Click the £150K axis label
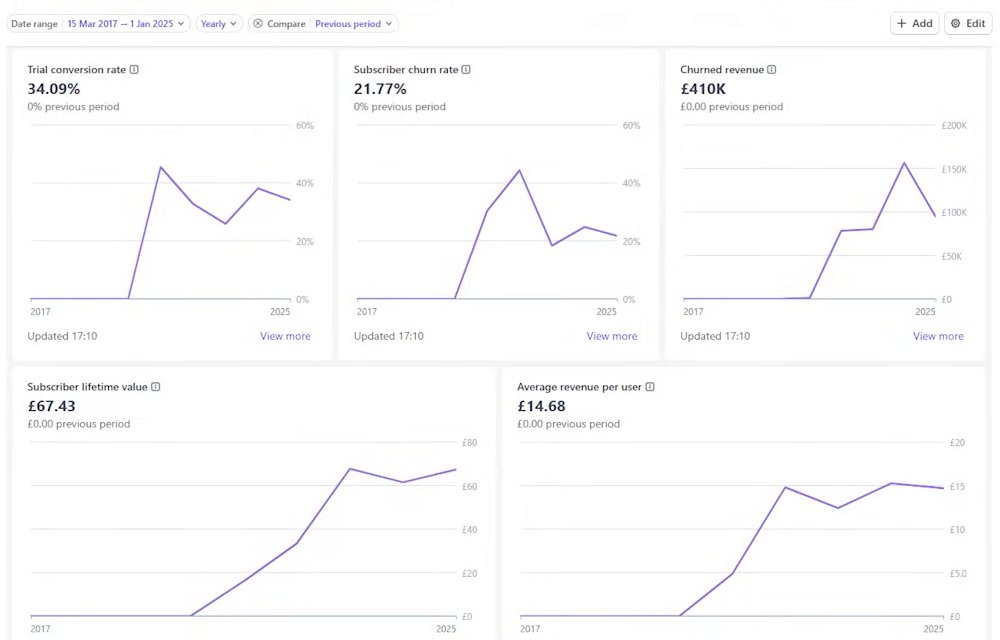 [x=954, y=170]
